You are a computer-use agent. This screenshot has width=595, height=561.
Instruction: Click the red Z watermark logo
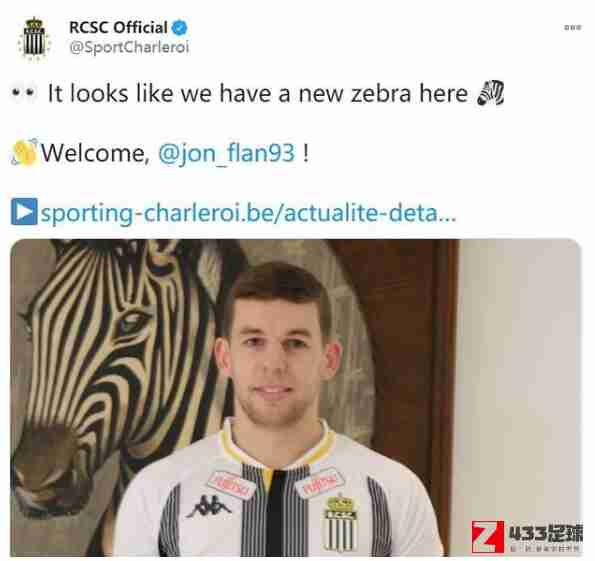pos(488,536)
